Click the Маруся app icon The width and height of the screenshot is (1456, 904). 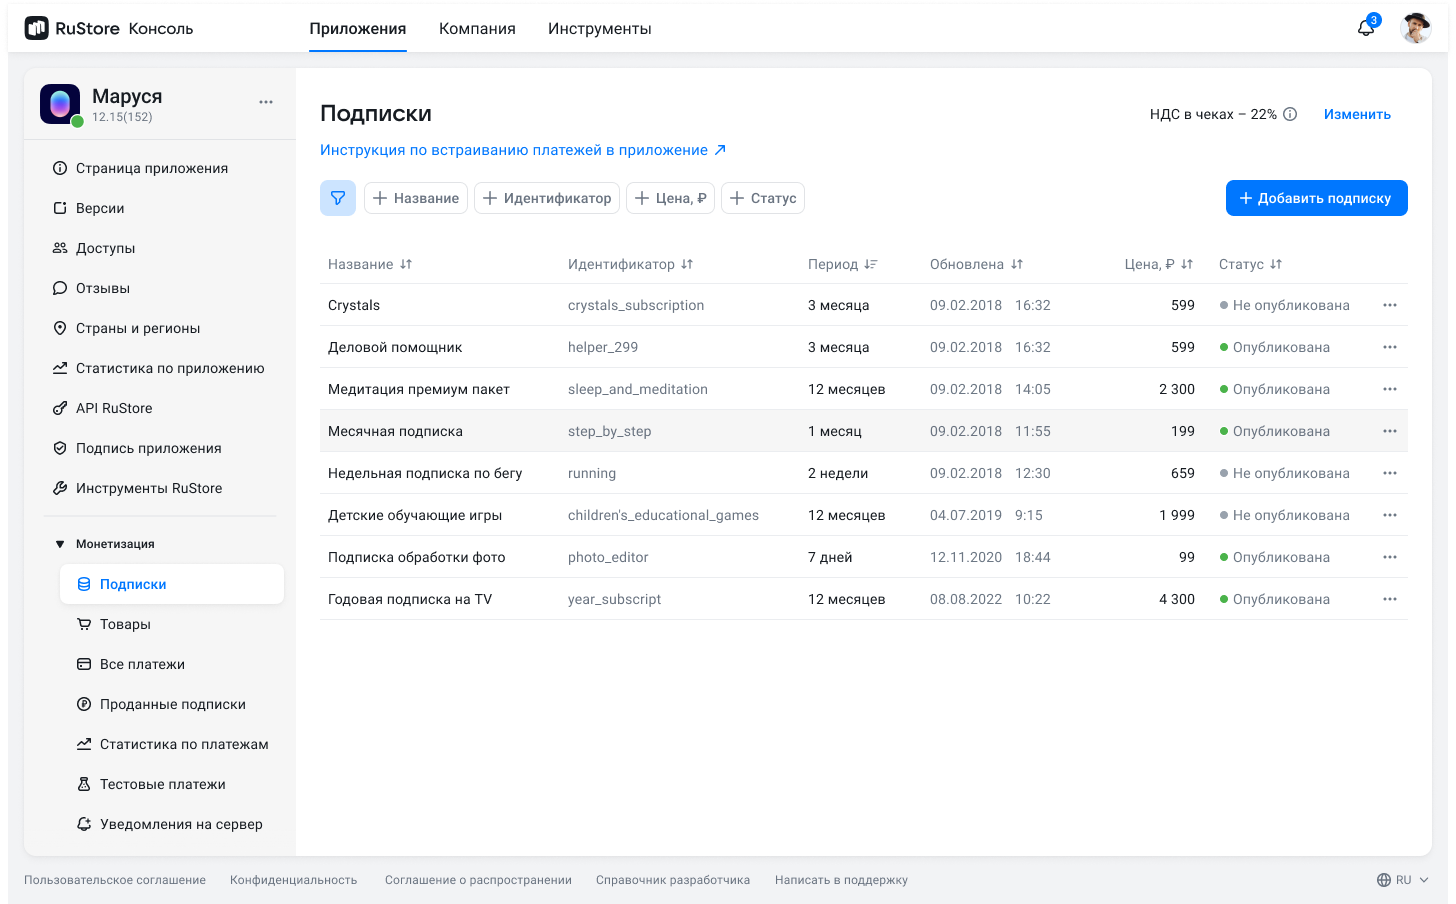coord(60,104)
